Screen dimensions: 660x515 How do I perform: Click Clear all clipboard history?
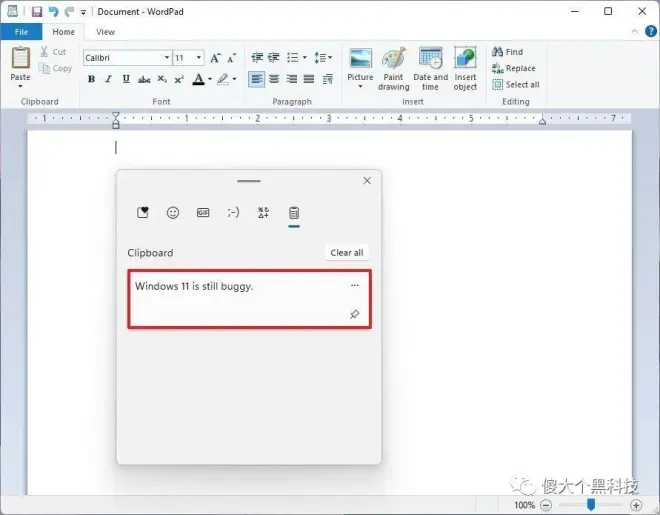pyautogui.click(x=347, y=252)
